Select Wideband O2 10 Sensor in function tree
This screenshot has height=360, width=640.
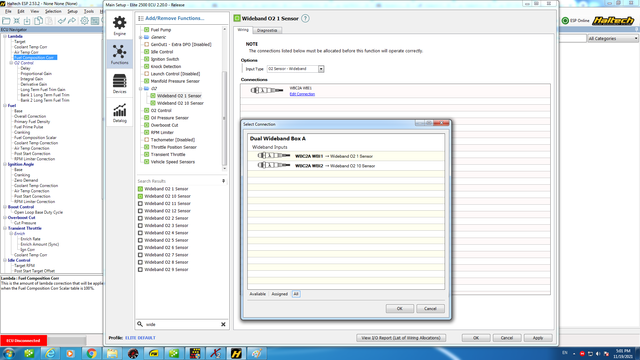(180, 103)
